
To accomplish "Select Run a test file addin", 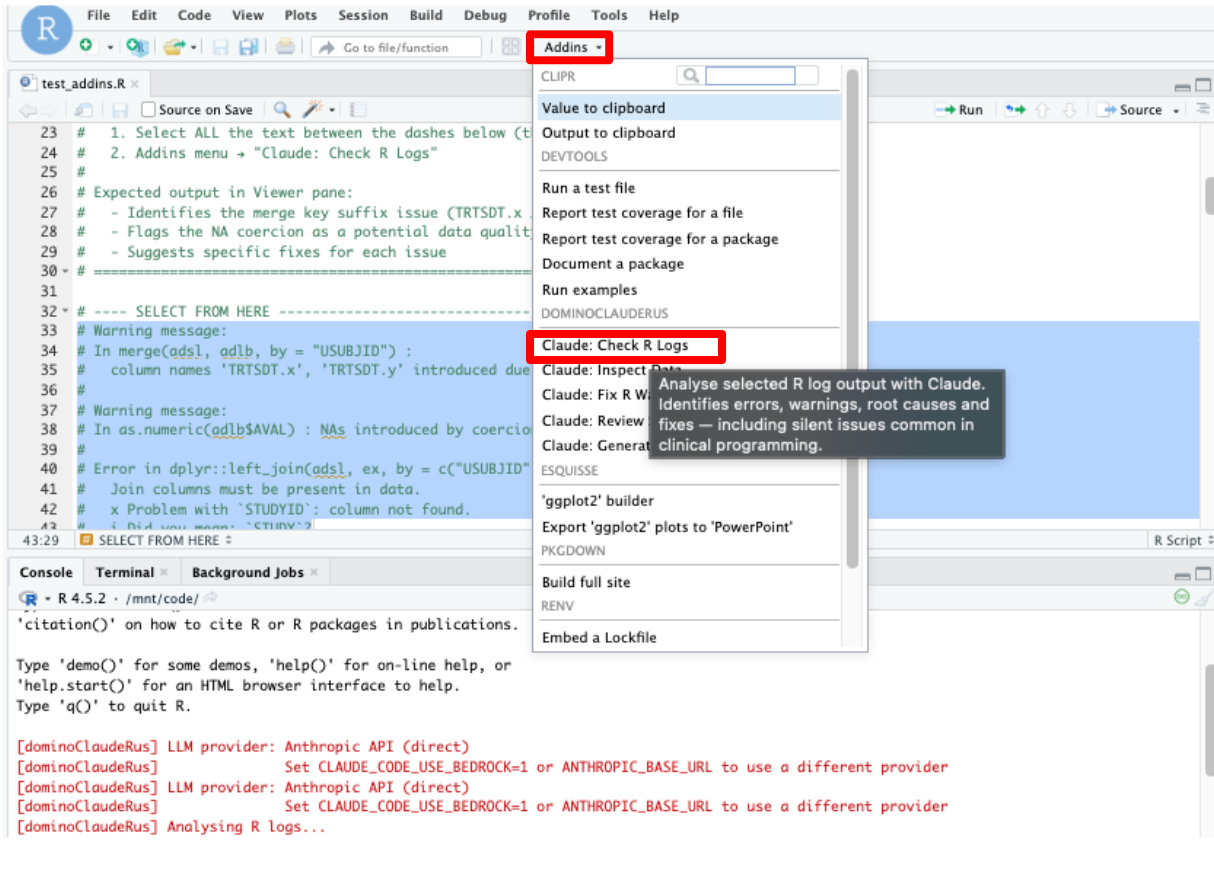I will pos(588,188).
